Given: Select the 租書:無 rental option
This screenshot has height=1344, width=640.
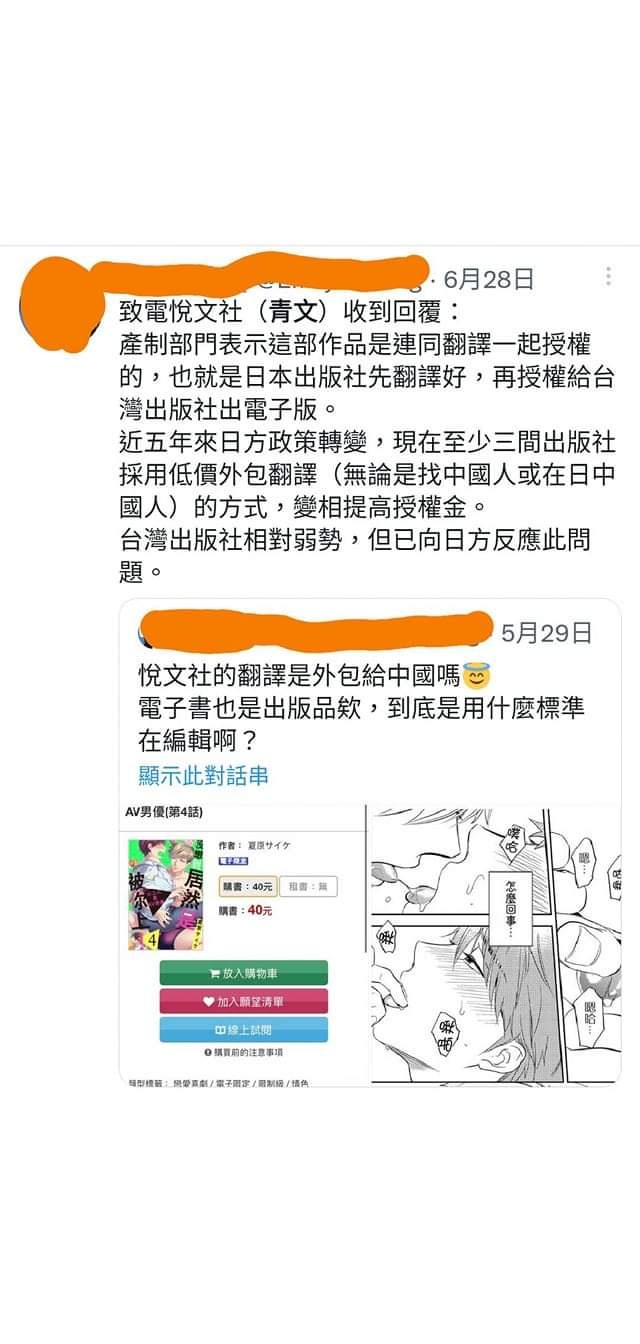Looking at the screenshot, I should 310,886.
